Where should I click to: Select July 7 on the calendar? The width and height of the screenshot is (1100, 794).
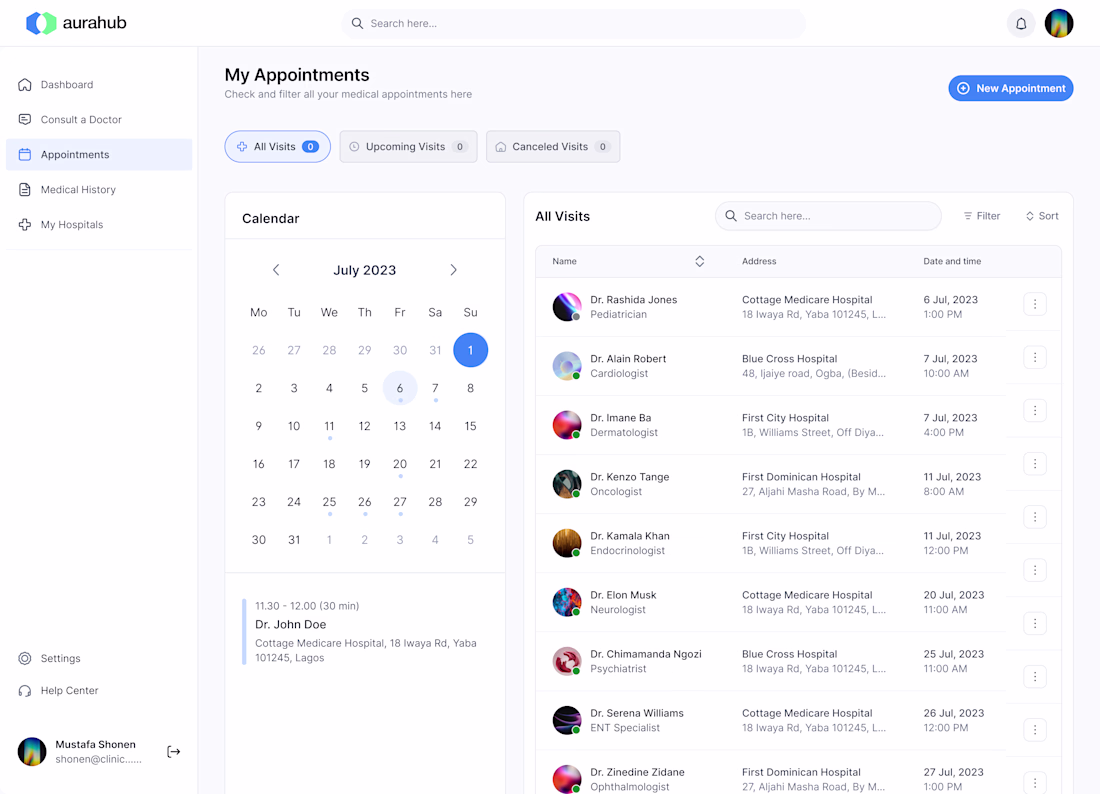click(436, 388)
